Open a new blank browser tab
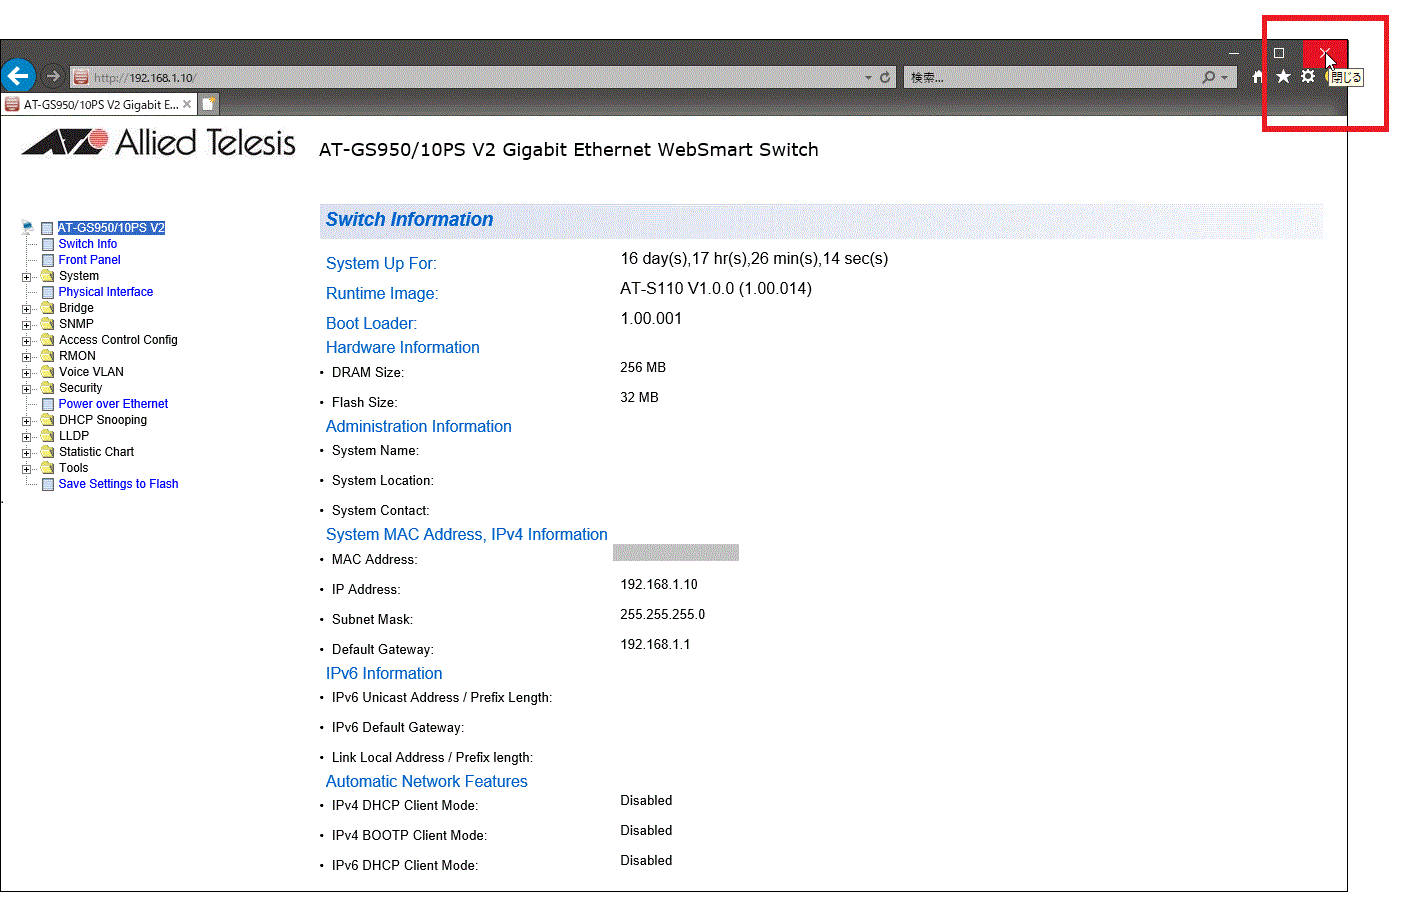1410x902 pixels. (x=208, y=104)
